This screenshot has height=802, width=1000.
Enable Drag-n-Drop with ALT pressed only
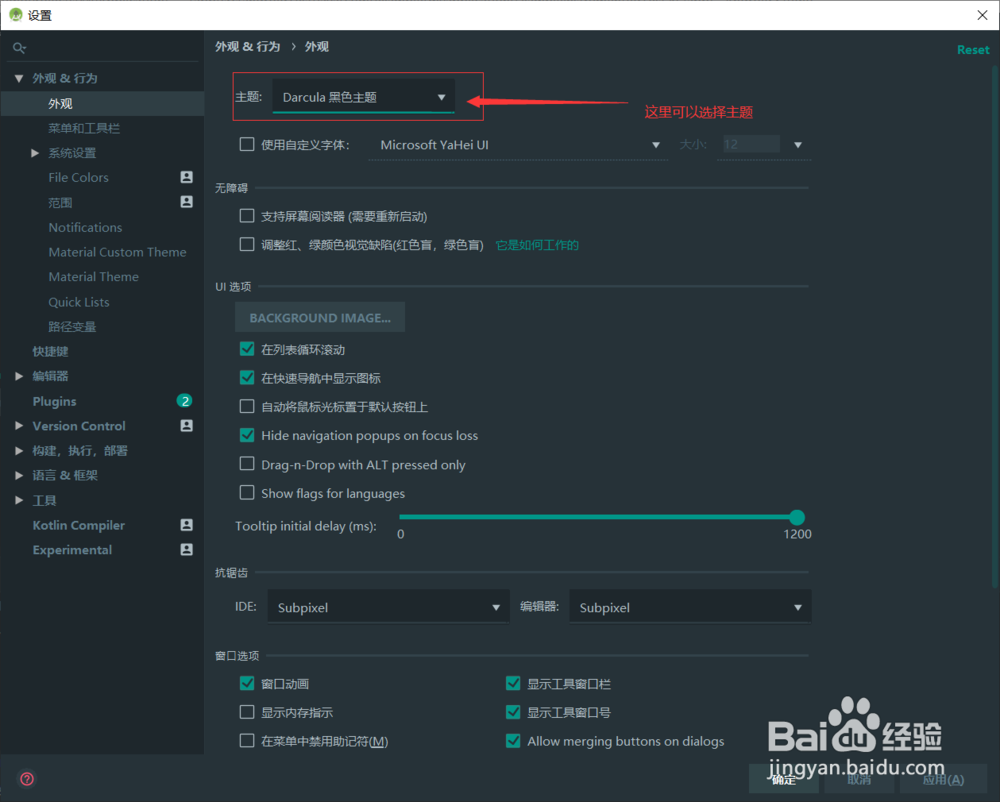point(247,463)
